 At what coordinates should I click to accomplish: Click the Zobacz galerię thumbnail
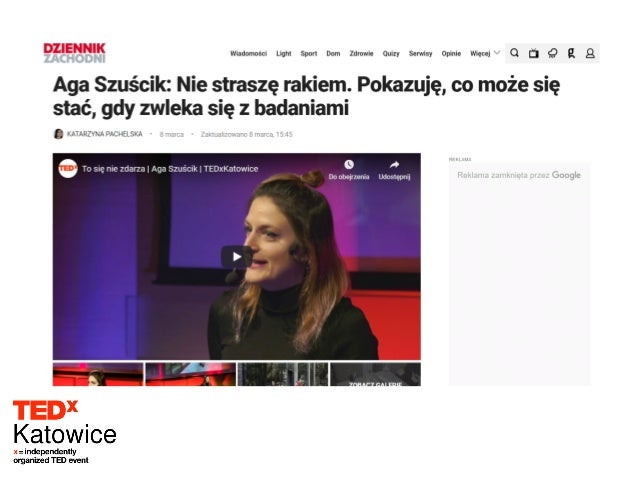click(x=375, y=374)
